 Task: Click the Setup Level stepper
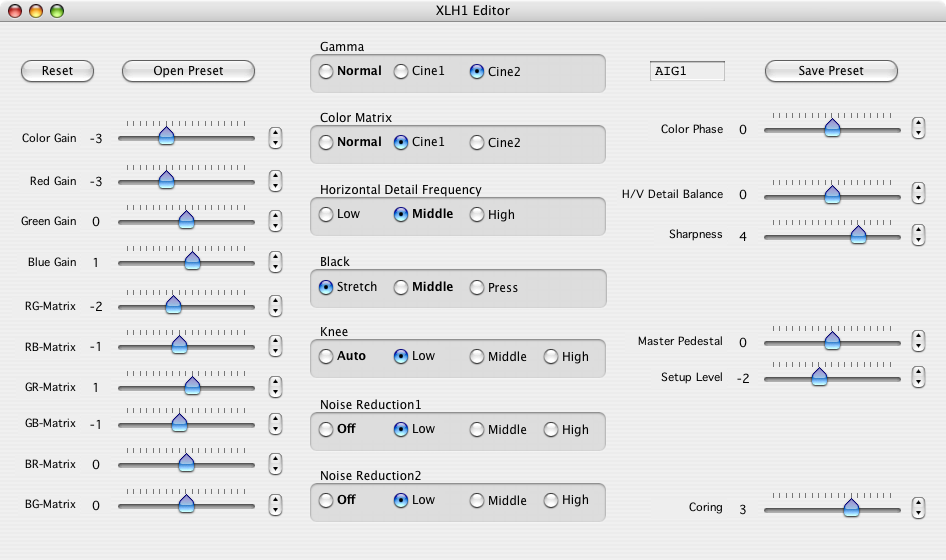[x=918, y=377]
